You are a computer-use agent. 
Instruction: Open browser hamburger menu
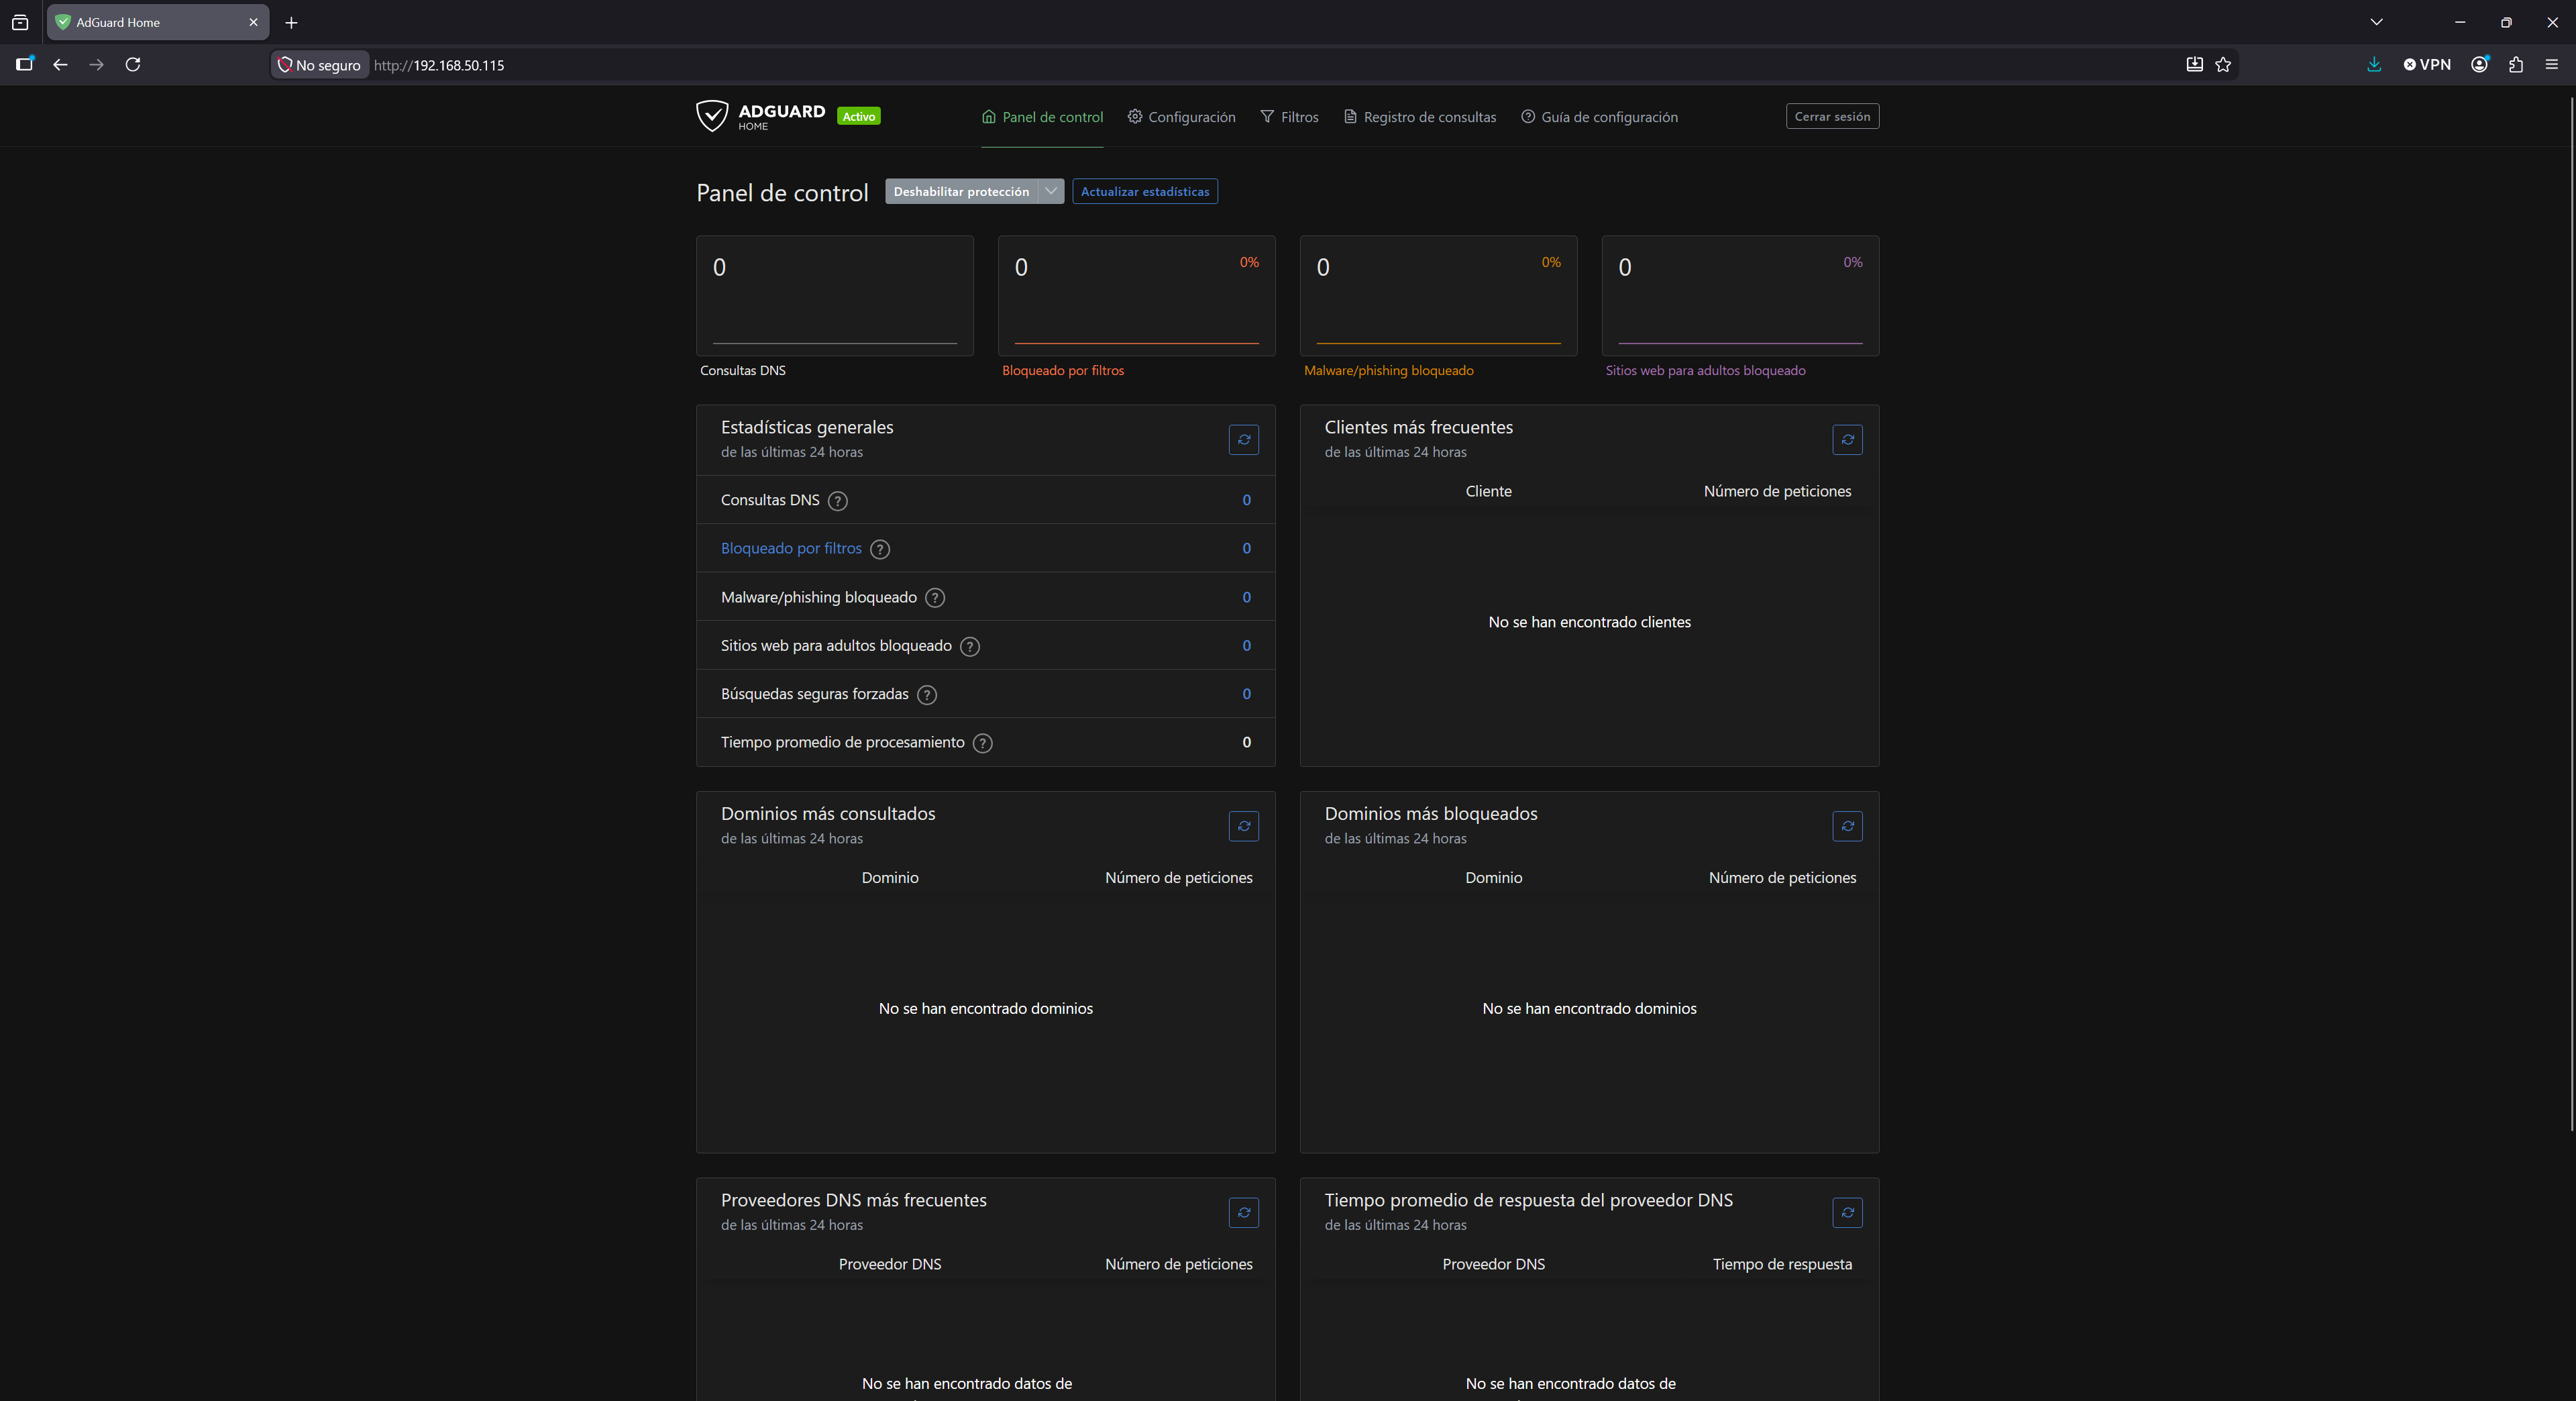(x=2552, y=64)
